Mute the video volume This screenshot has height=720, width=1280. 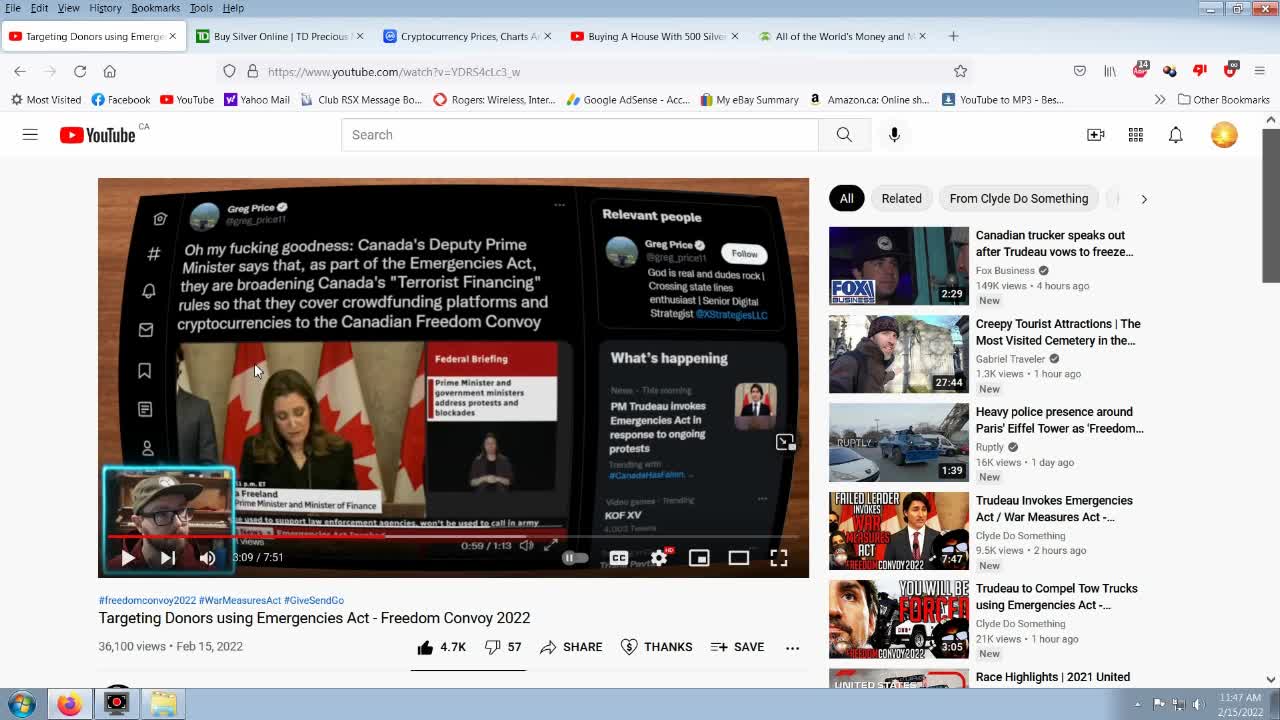[207, 558]
